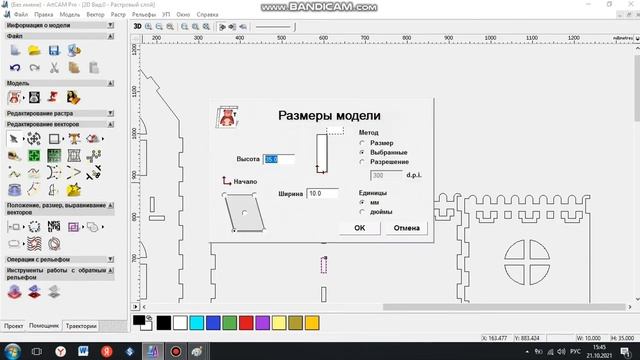Click the purple squares offset vectors icon
This screenshot has height=360, width=640.
[x=73, y=227]
